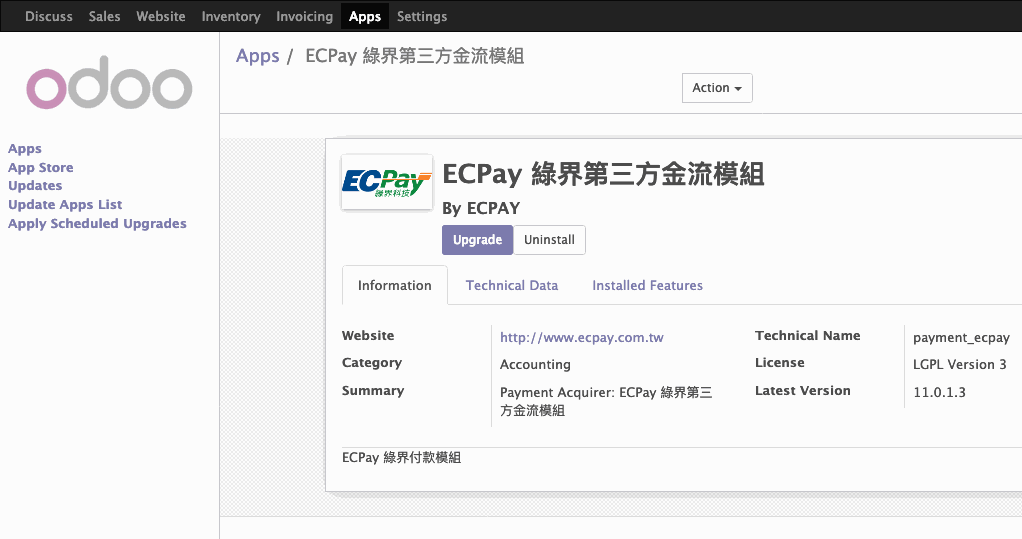This screenshot has height=539, width=1022.
Task: Click the License field label
Action: tap(780, 363)
